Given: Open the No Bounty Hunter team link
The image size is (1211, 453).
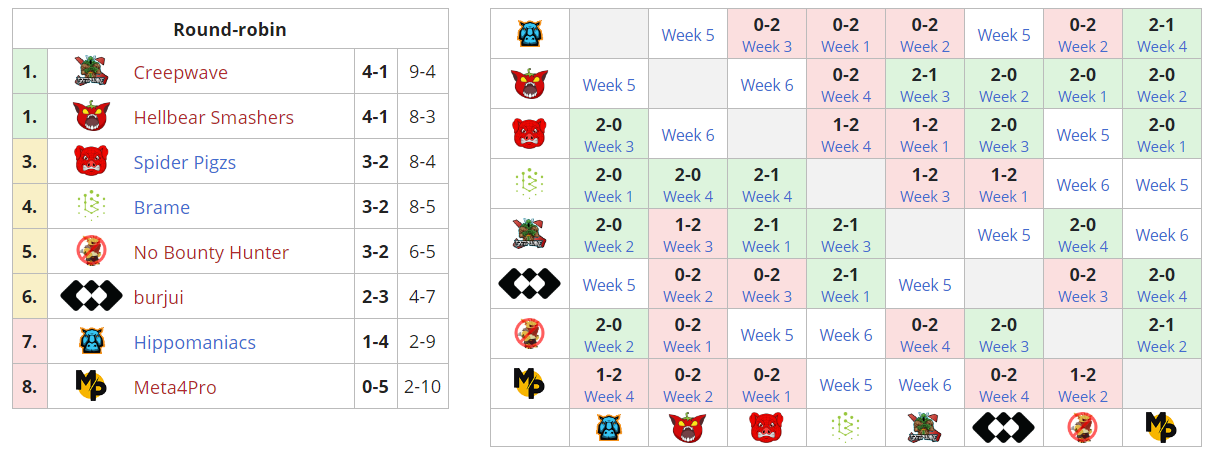Looking at the screenshot, I should click(211, 253).
